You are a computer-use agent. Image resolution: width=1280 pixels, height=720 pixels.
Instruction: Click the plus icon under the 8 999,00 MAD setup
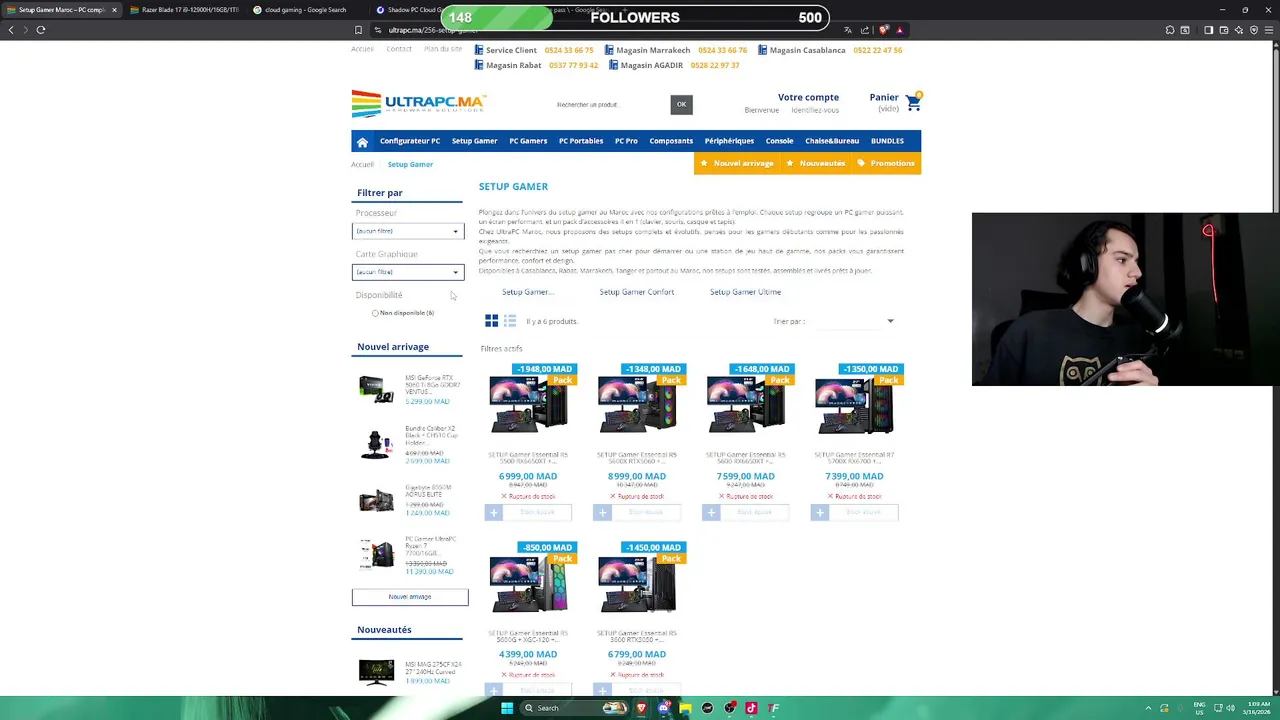tap(602, 512)
